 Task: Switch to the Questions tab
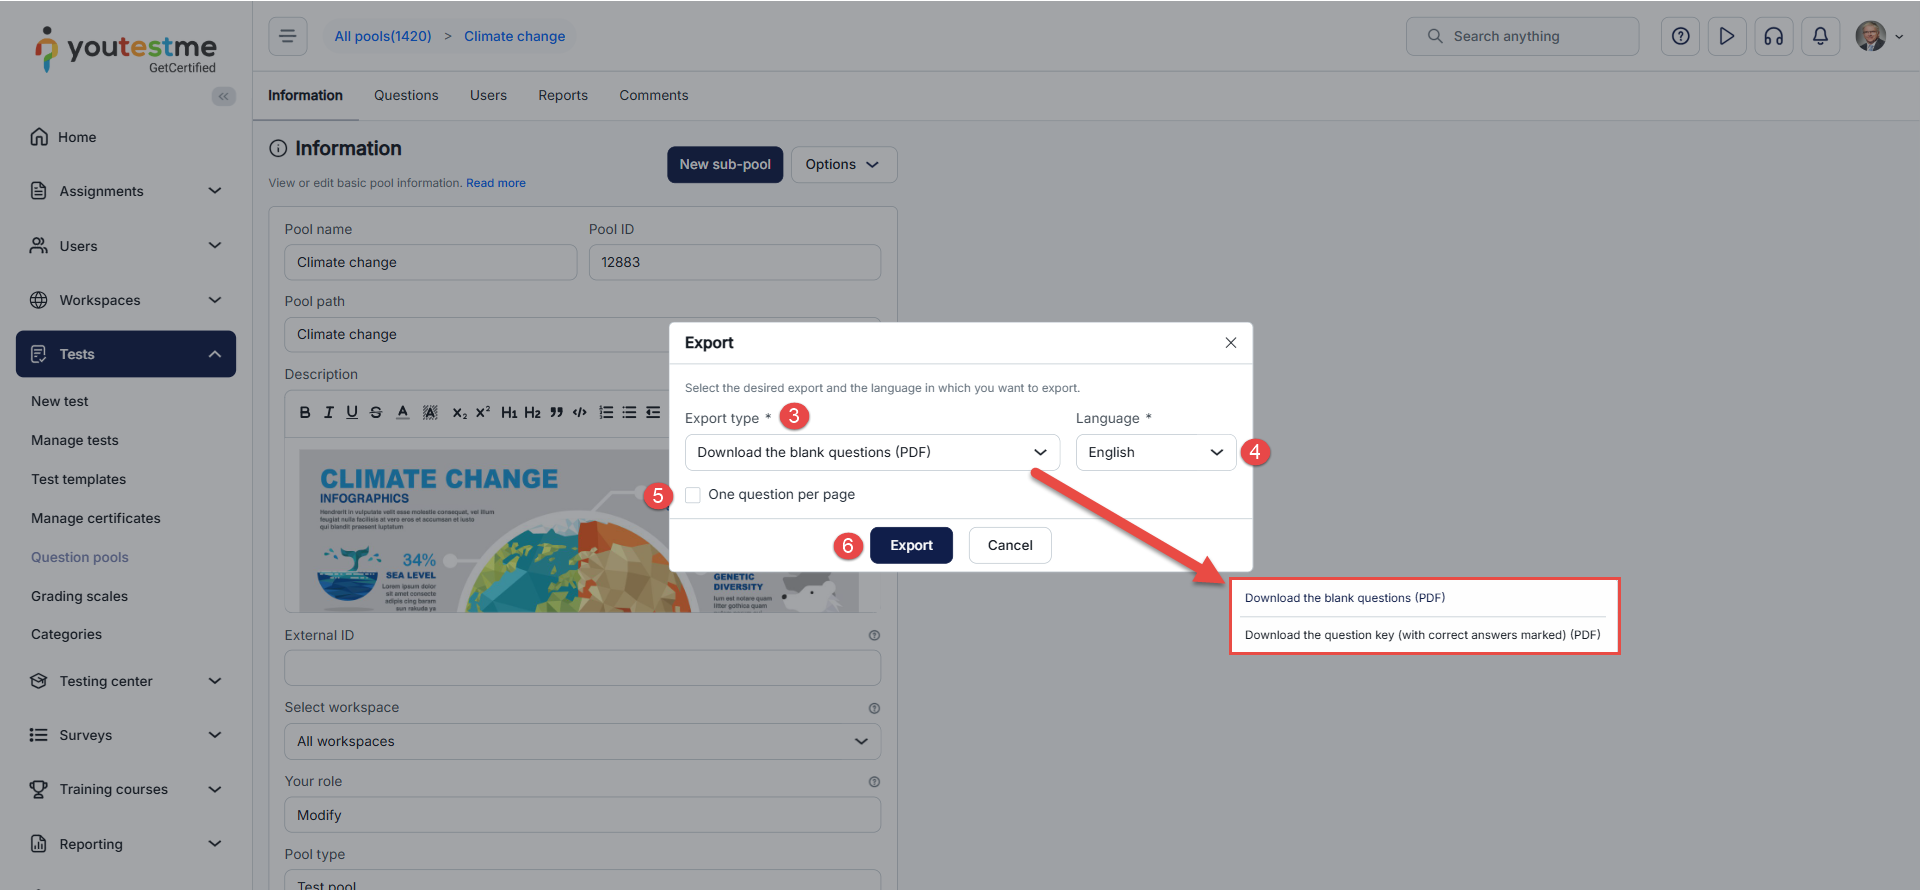[x=406, y=96]
